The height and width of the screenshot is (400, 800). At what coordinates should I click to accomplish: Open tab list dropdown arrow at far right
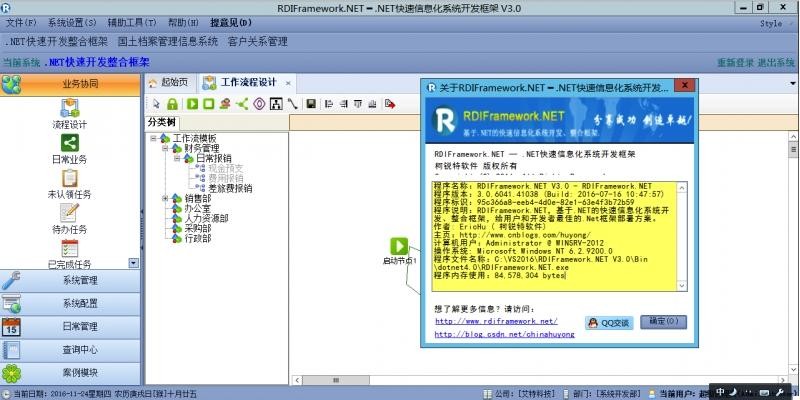[793, 83]
